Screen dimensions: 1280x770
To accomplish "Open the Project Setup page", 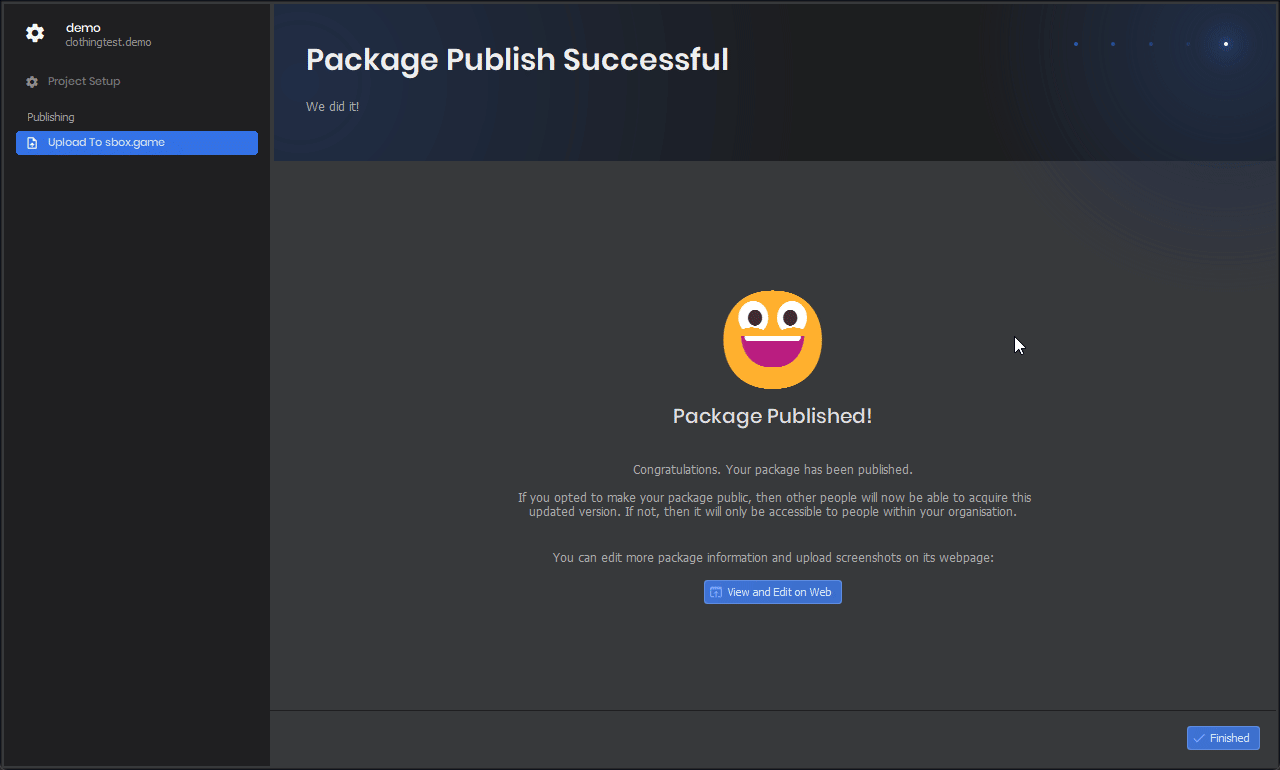I will 83,82.
